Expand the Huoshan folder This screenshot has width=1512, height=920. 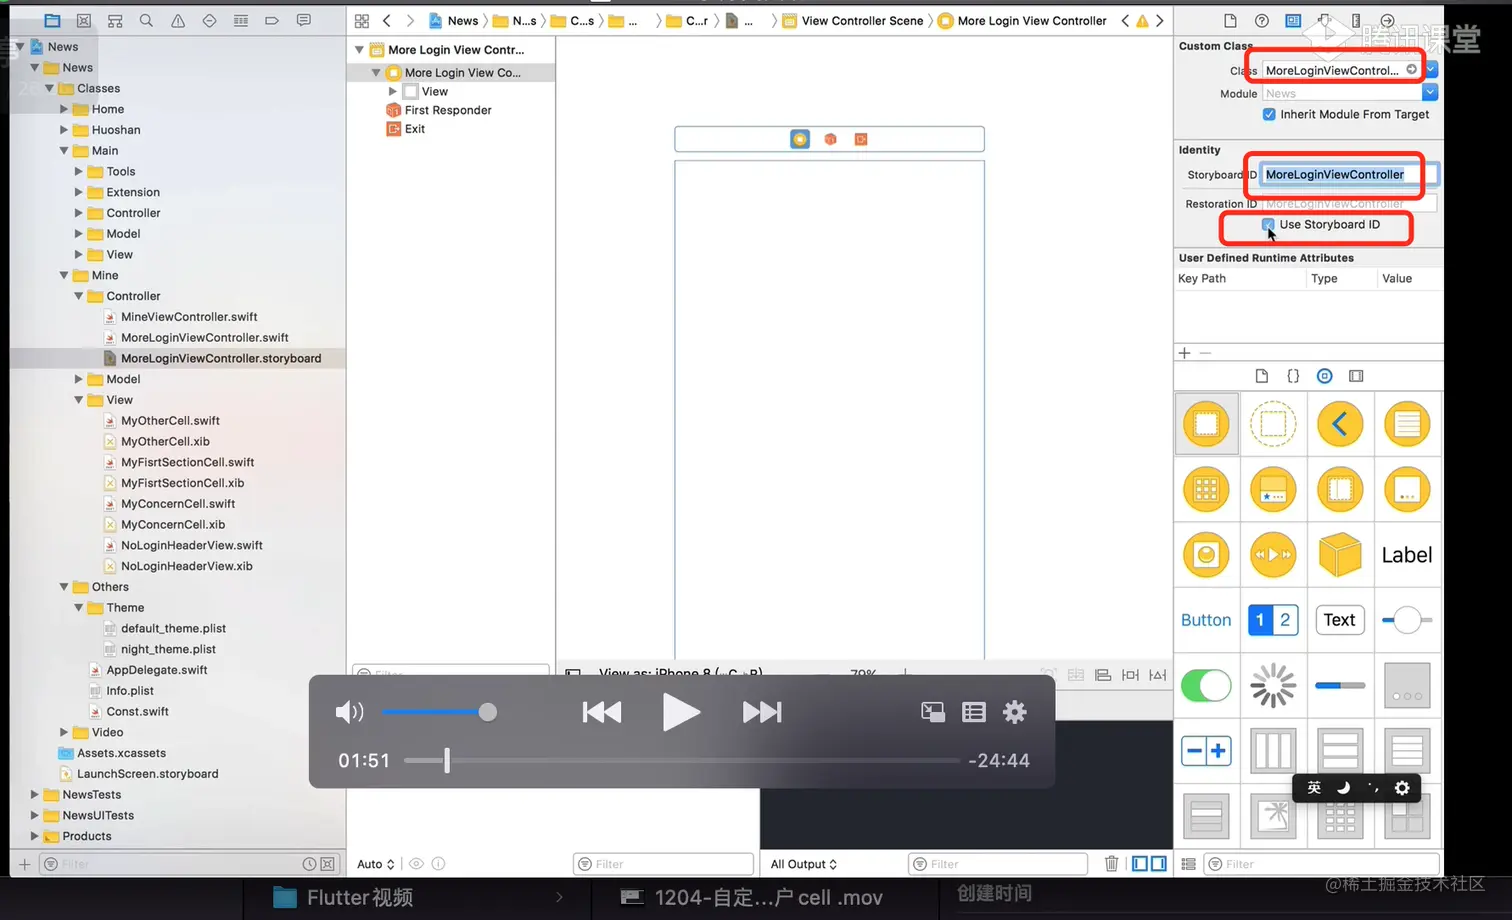tap(64, 130)
